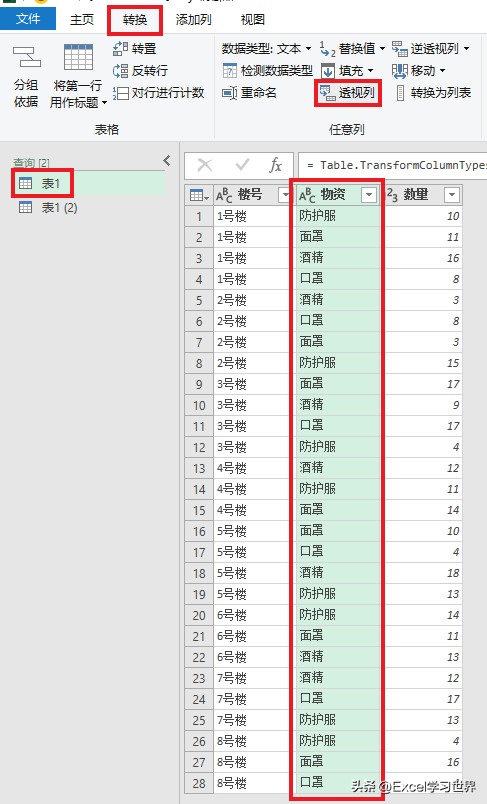Screen dimensions: 487x804
Task: Switch to the 转换 (Transform) tab
Action: point(135,20)
